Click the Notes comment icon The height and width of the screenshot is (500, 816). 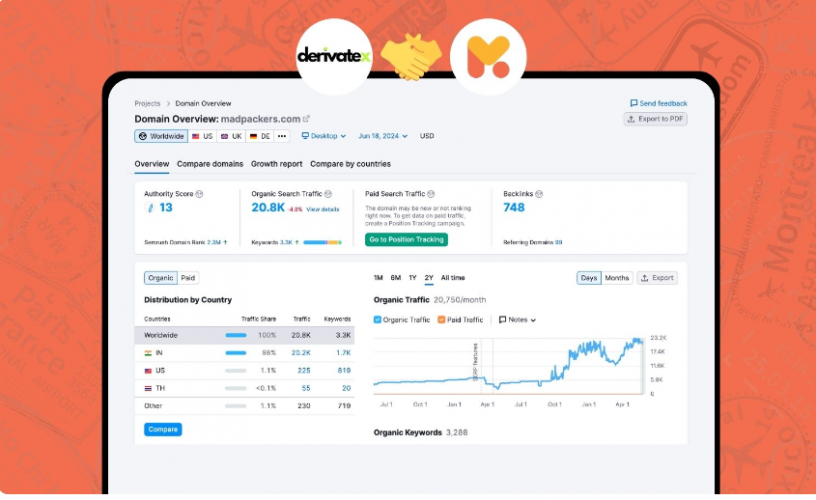point(502,319)
